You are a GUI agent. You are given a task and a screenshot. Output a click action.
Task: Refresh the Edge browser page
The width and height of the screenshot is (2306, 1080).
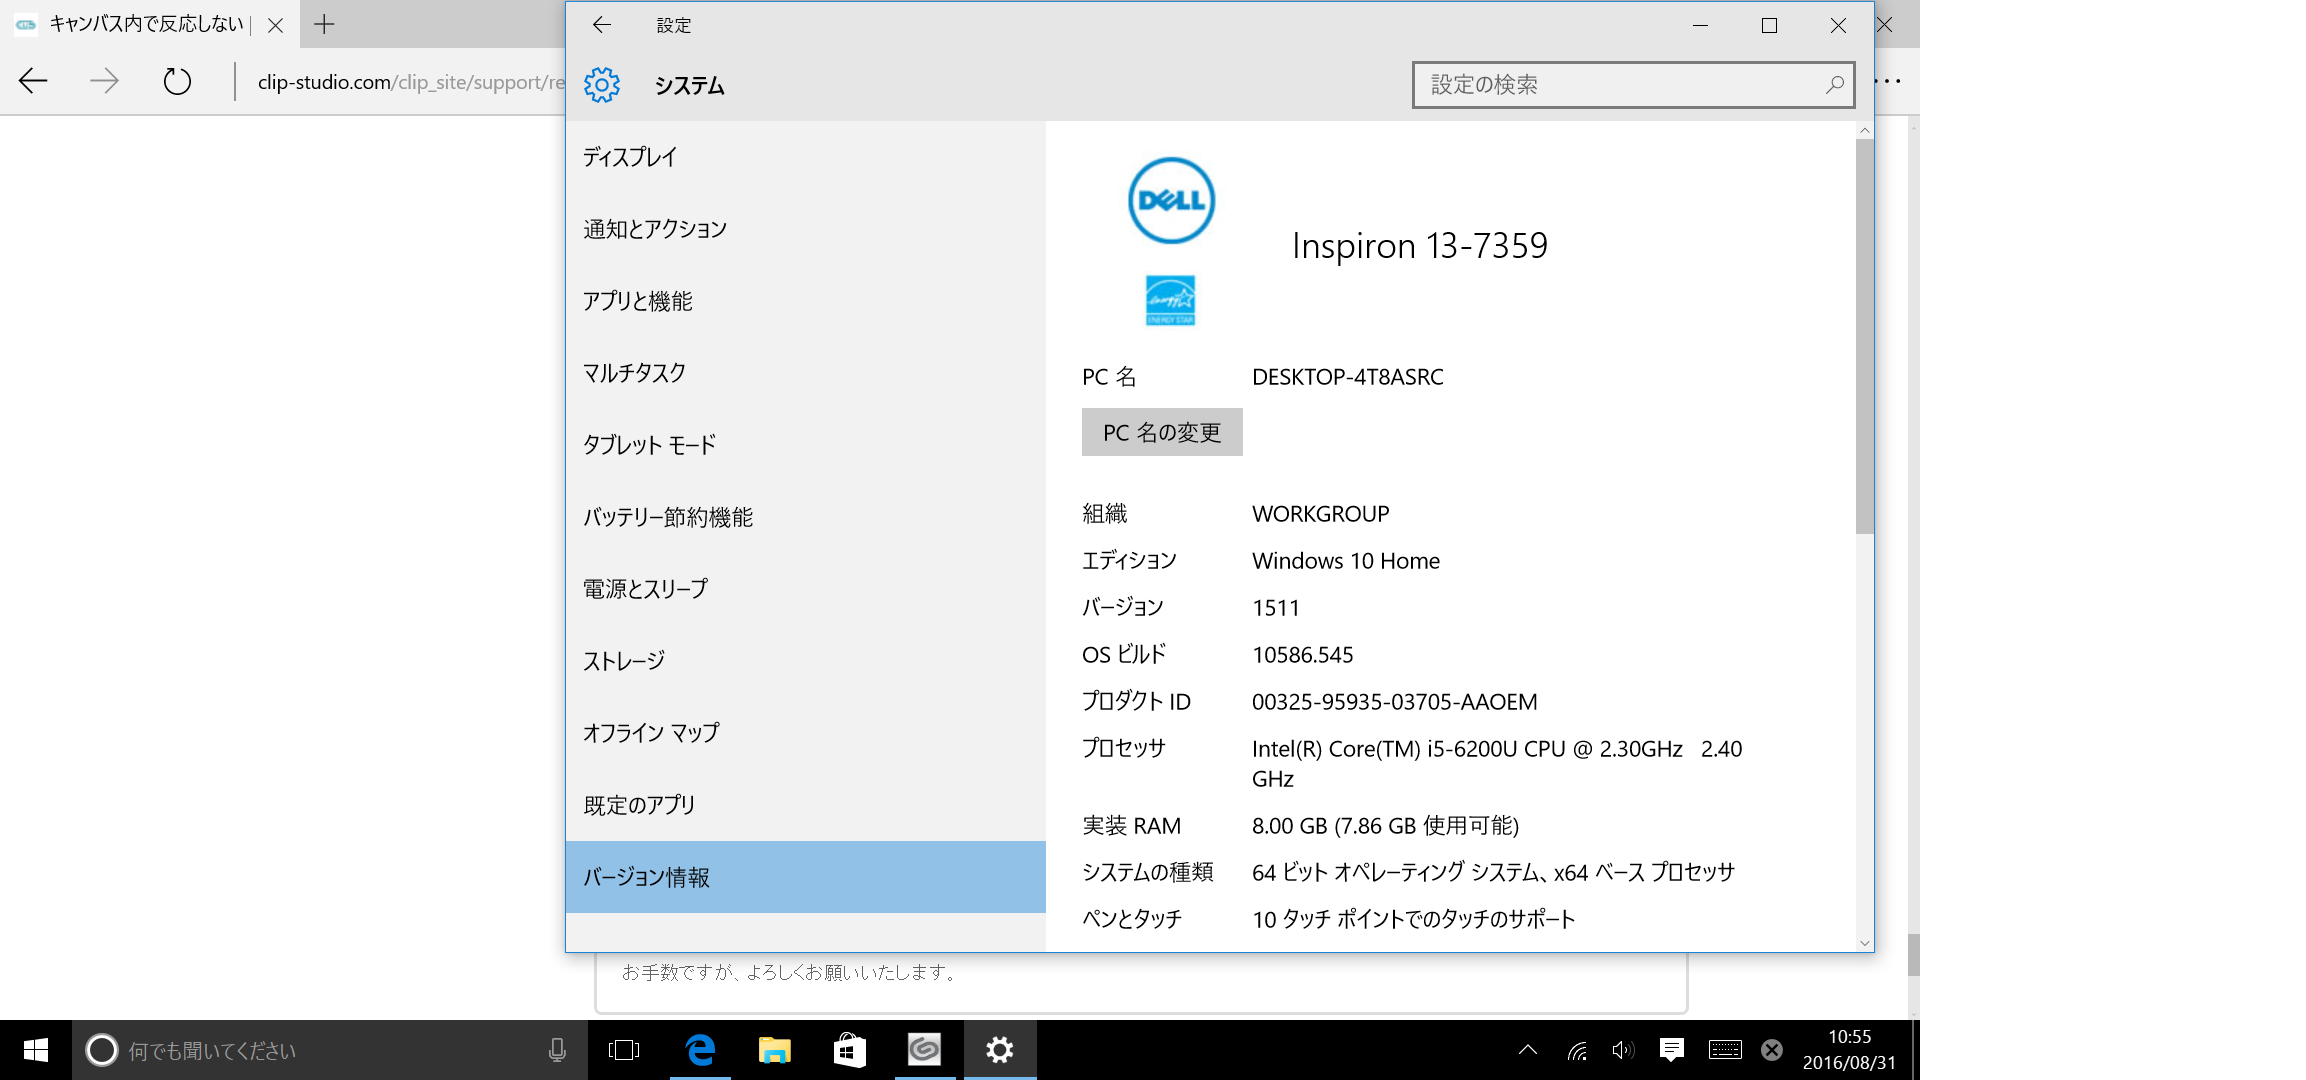(x=177, y=81)
